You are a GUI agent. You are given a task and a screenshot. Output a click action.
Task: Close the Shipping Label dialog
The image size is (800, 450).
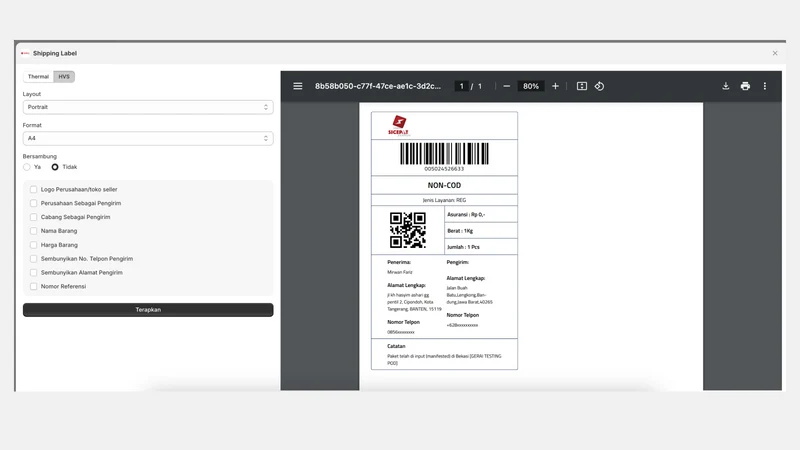(775, 53)
